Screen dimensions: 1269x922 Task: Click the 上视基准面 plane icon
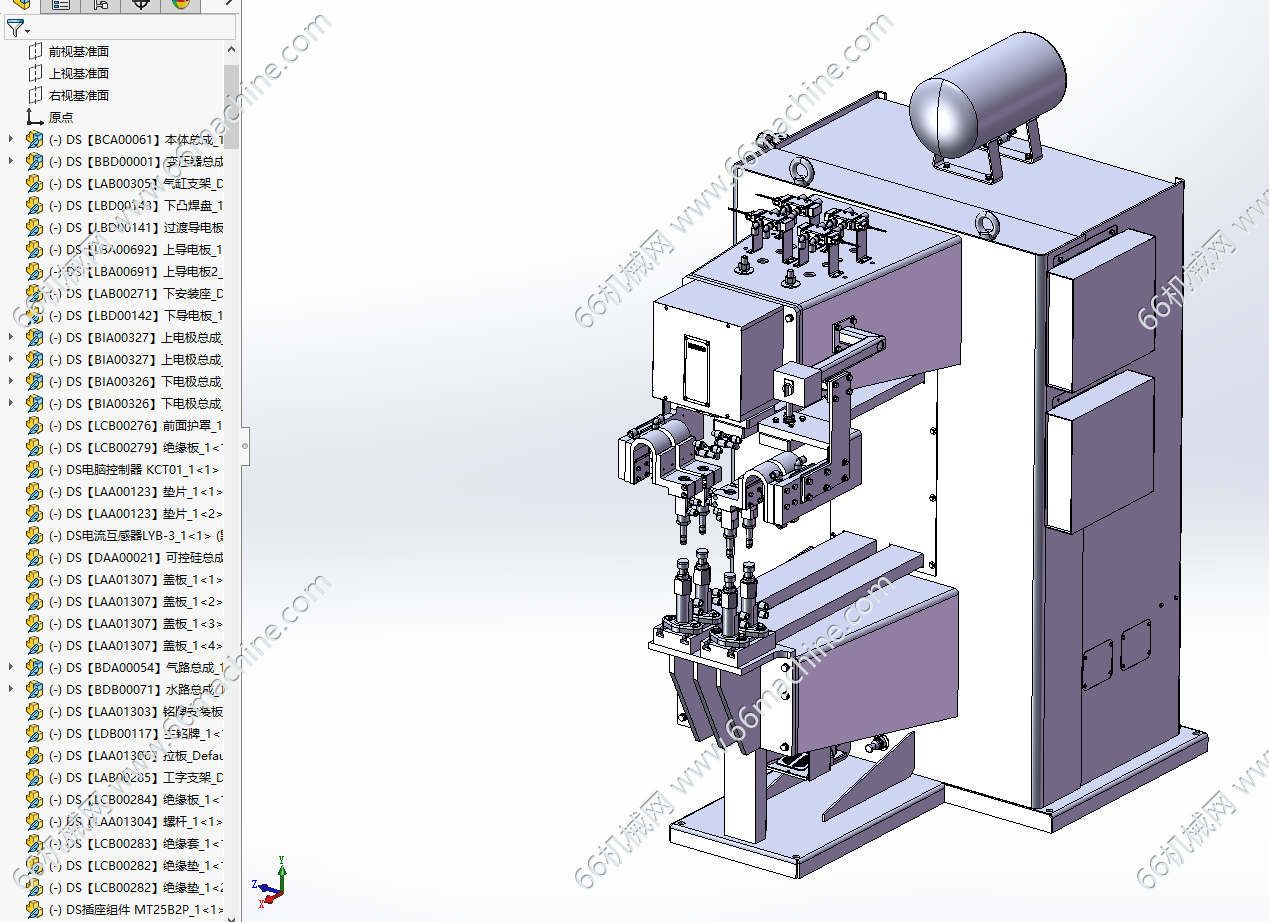pyautogui.click(x=36, y=73)
